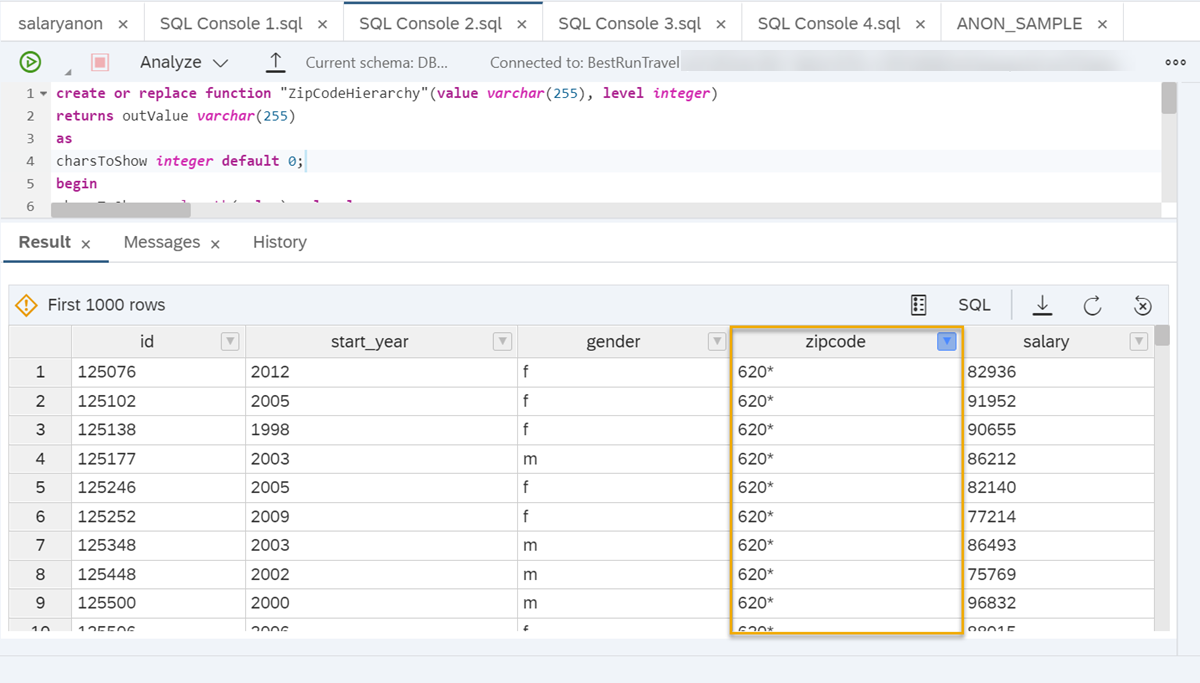Open the column settings list icon
Viewport: 1200px width, 683px height.
click(919, 305)
